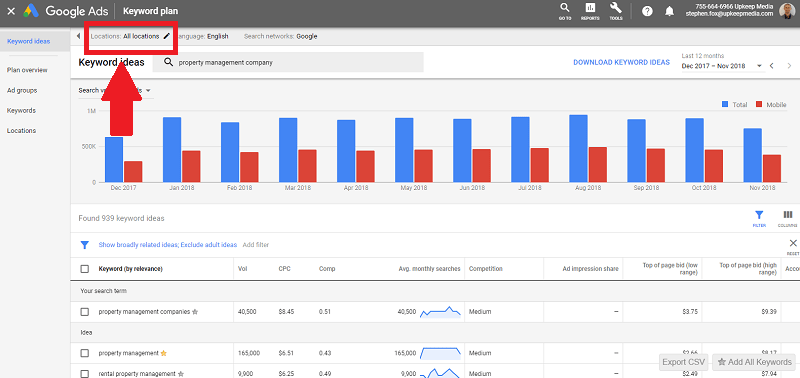The width and height of the screenshot is (800, 378).
Task: Click the Filter funnel icon above table
Action: pyautogui.click(x=759, y=218)
